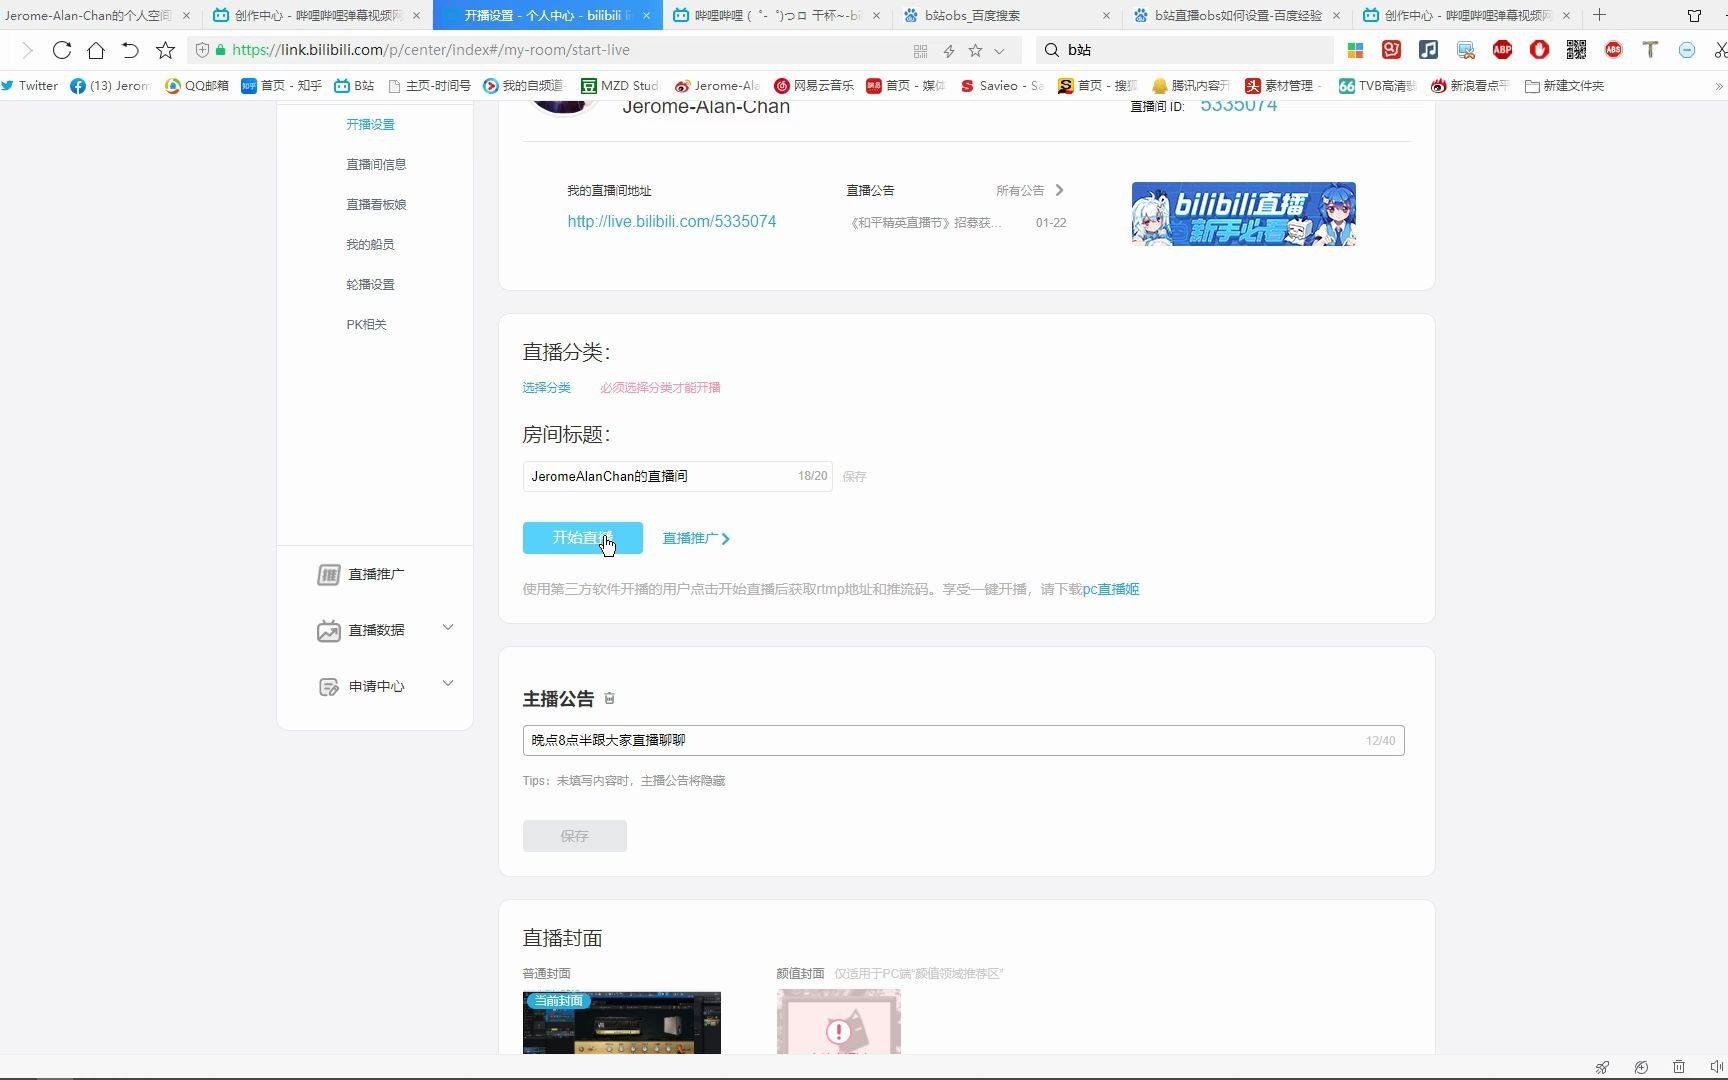Open 和平精英直播节 announcement
Image resolution: width=1728 pixels, height=1080 pixels.
coord(925,223)
